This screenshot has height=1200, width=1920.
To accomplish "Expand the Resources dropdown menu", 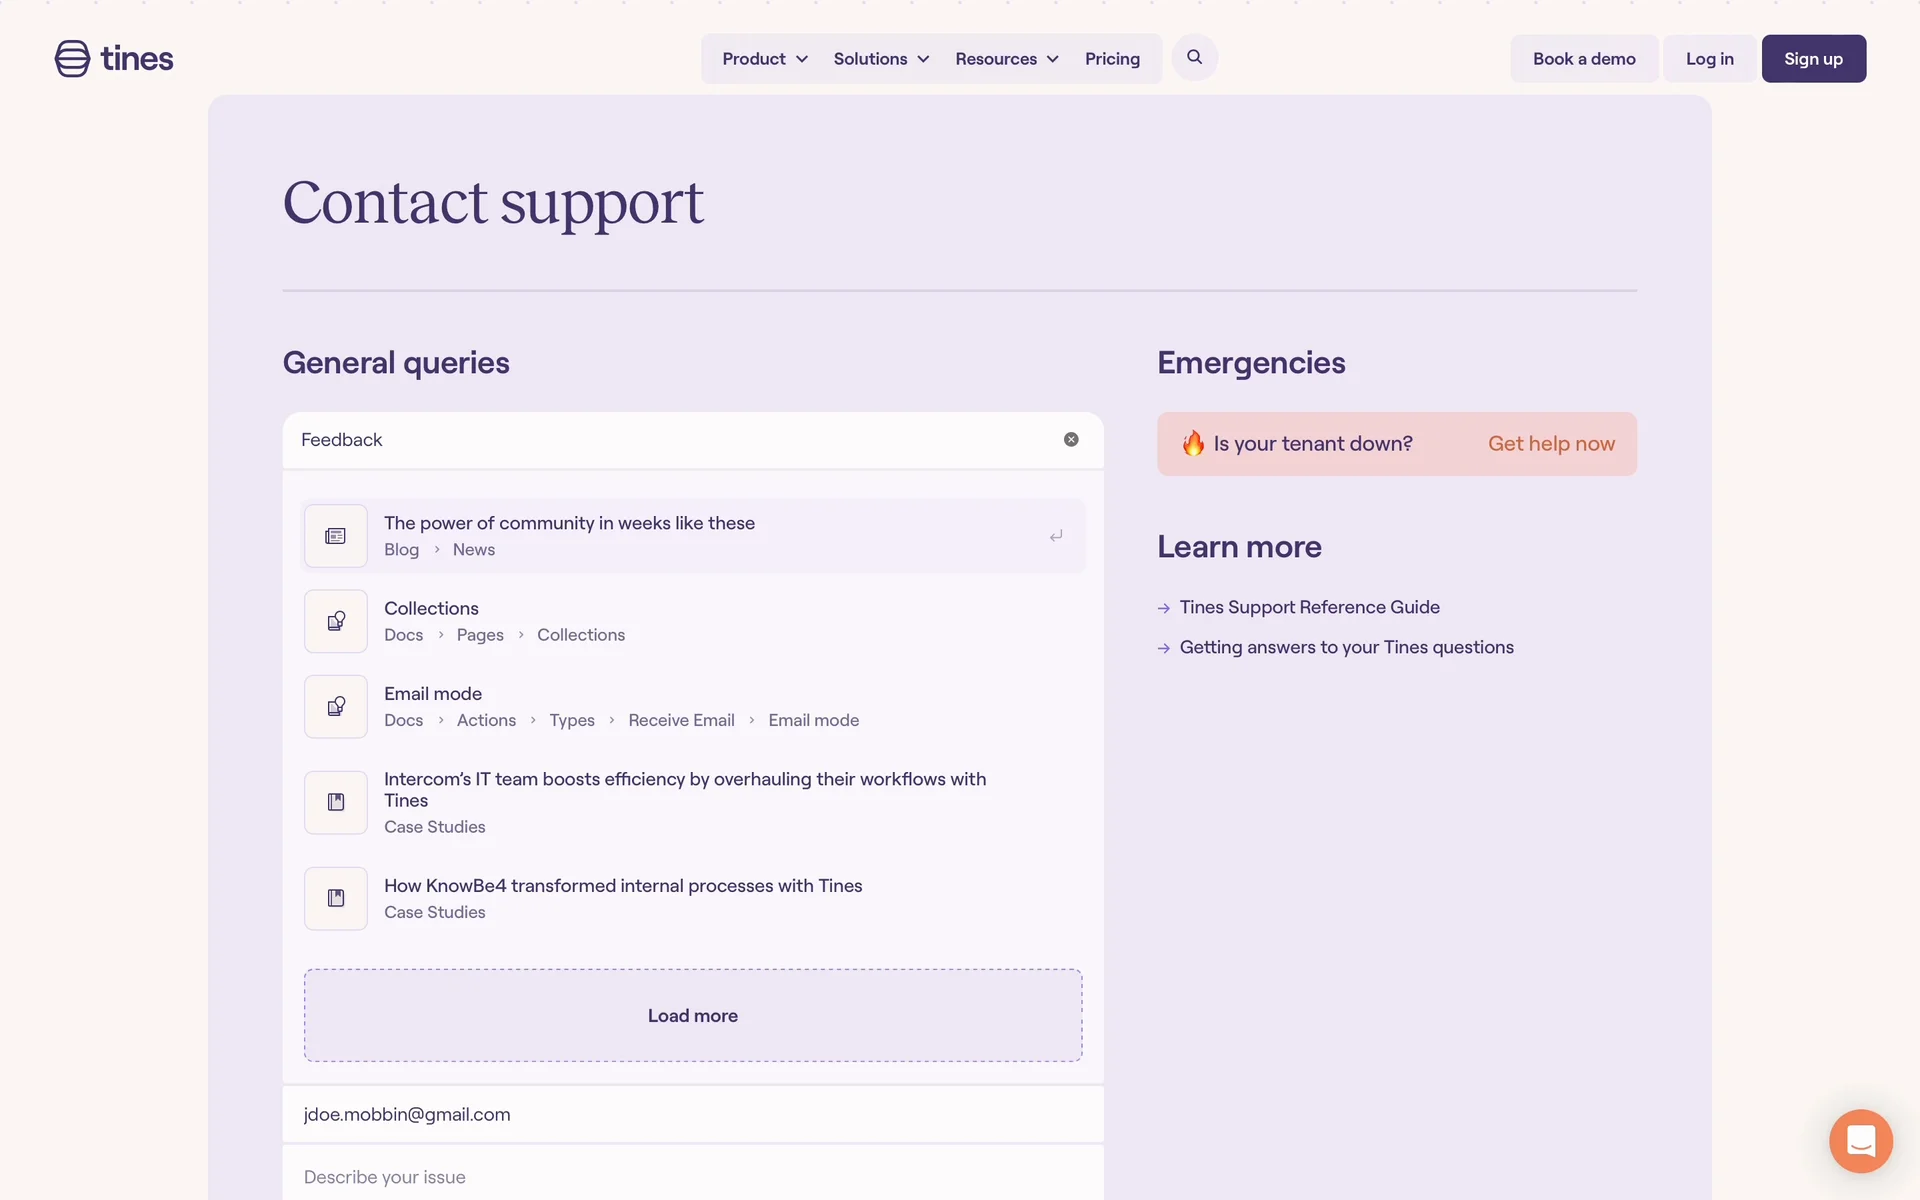I will [x=1006, y=59].
